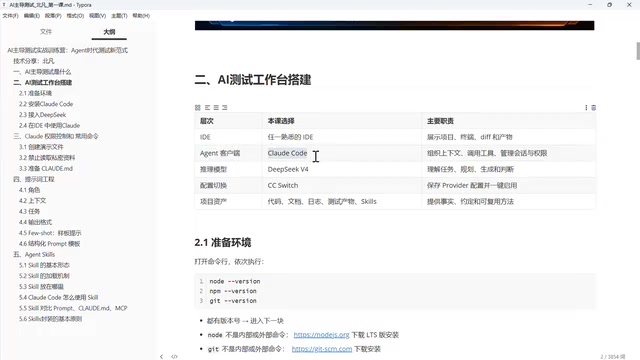Go to outline entry 2.4 在IDE 中使用Claude
Screen dimensions: 640x360
pyautogui.click(x=49, y=125)
